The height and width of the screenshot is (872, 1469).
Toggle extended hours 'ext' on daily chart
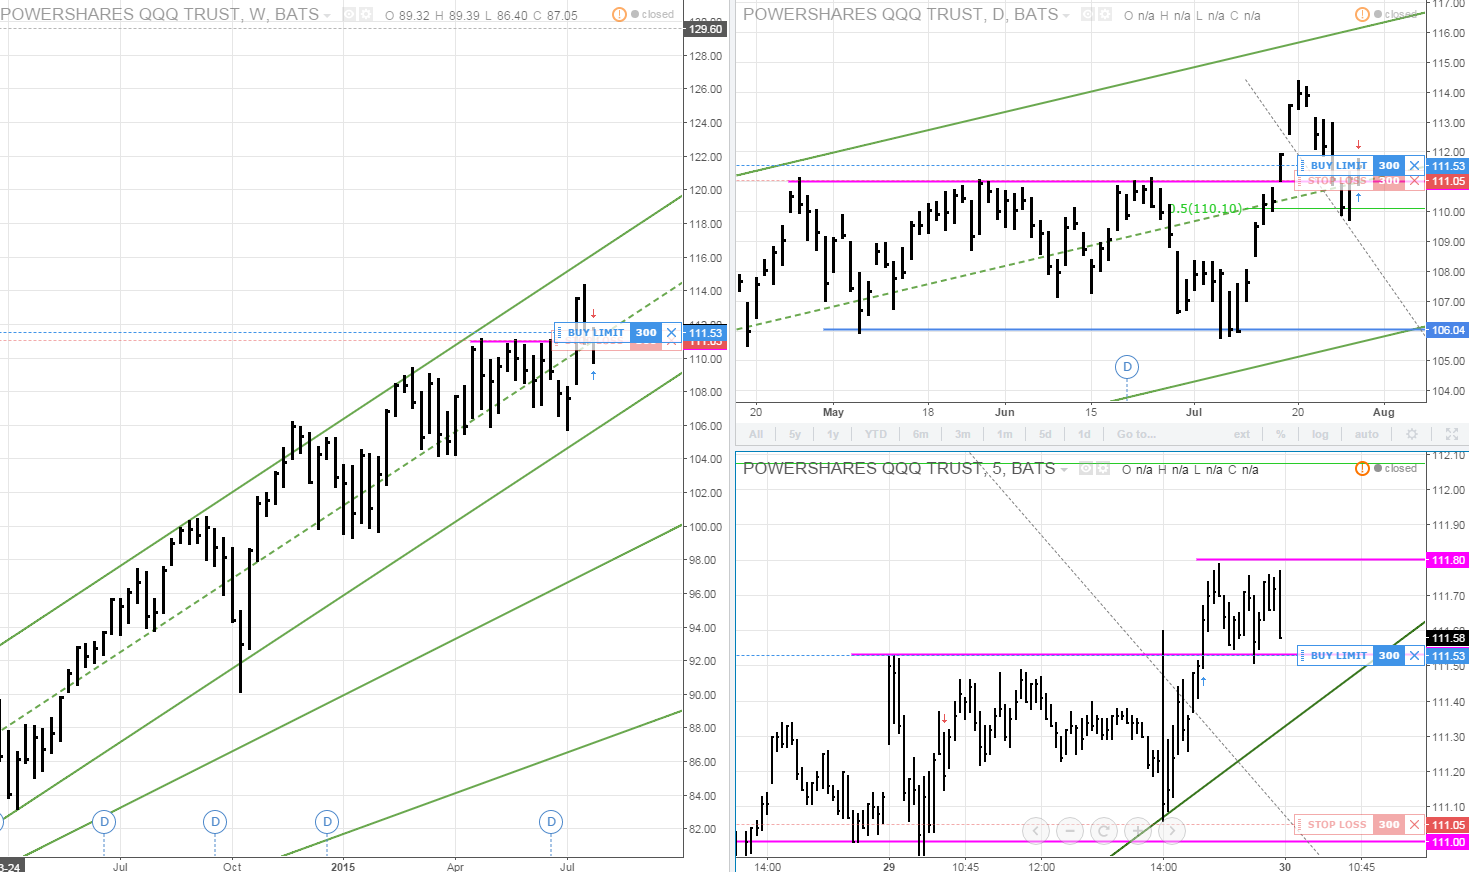(1242, 435)
